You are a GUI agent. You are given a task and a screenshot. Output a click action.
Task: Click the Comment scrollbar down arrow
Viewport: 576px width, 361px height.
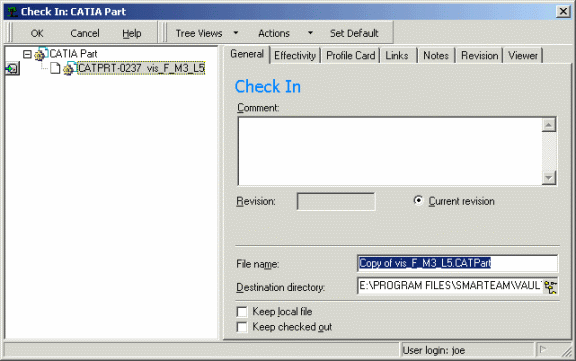[x=549, y=178]
